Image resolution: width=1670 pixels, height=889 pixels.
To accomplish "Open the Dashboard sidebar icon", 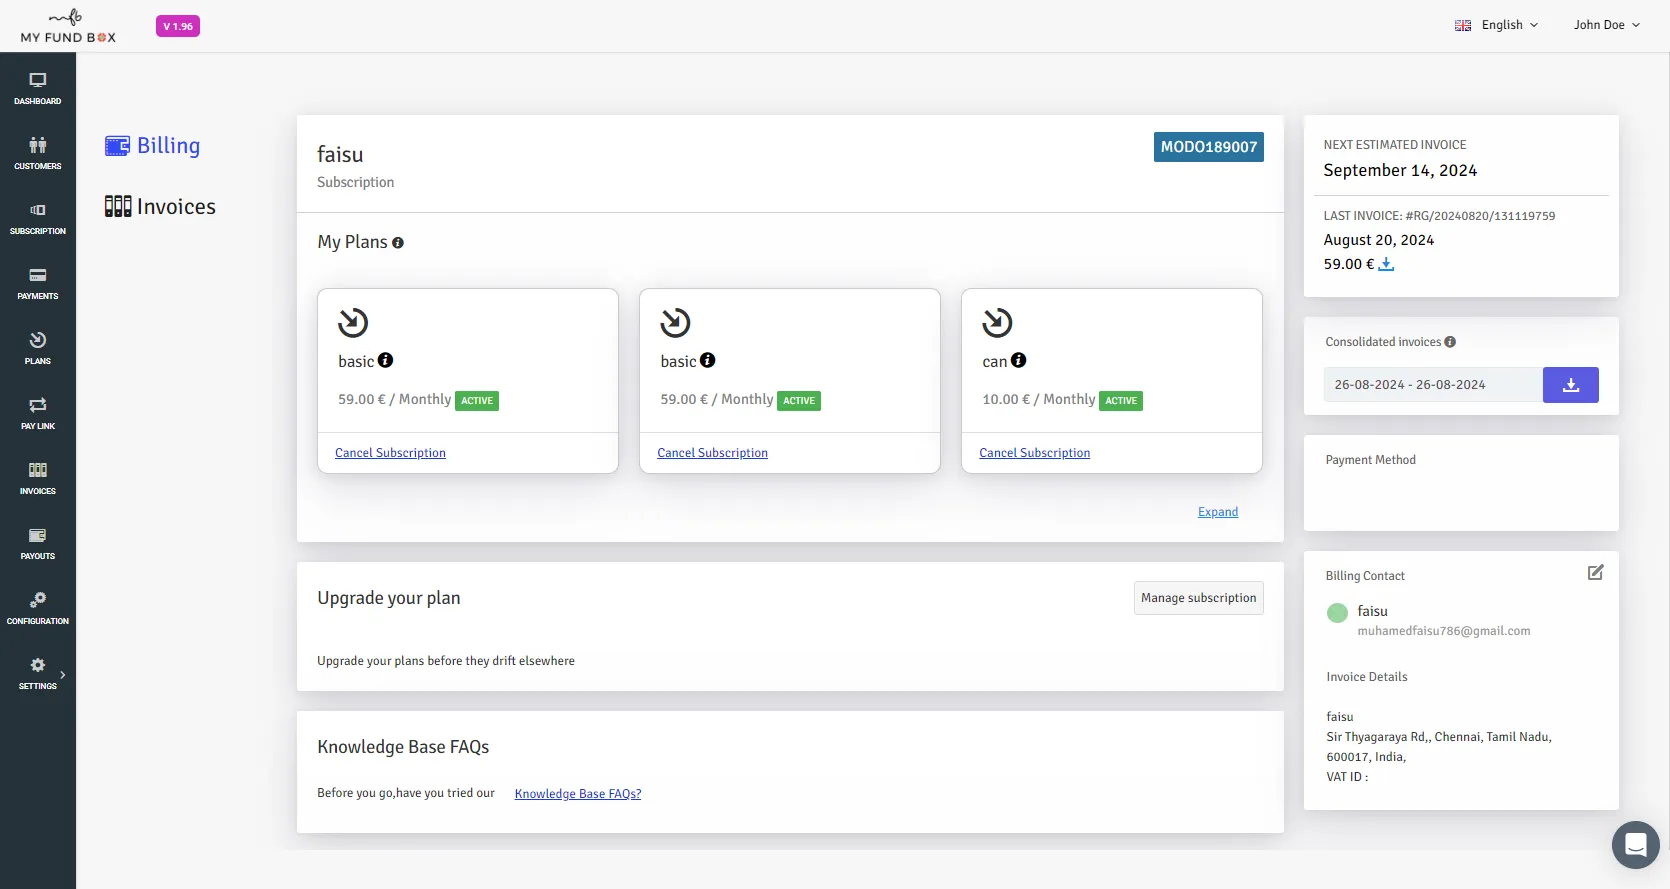I will [x=38, y=88].
